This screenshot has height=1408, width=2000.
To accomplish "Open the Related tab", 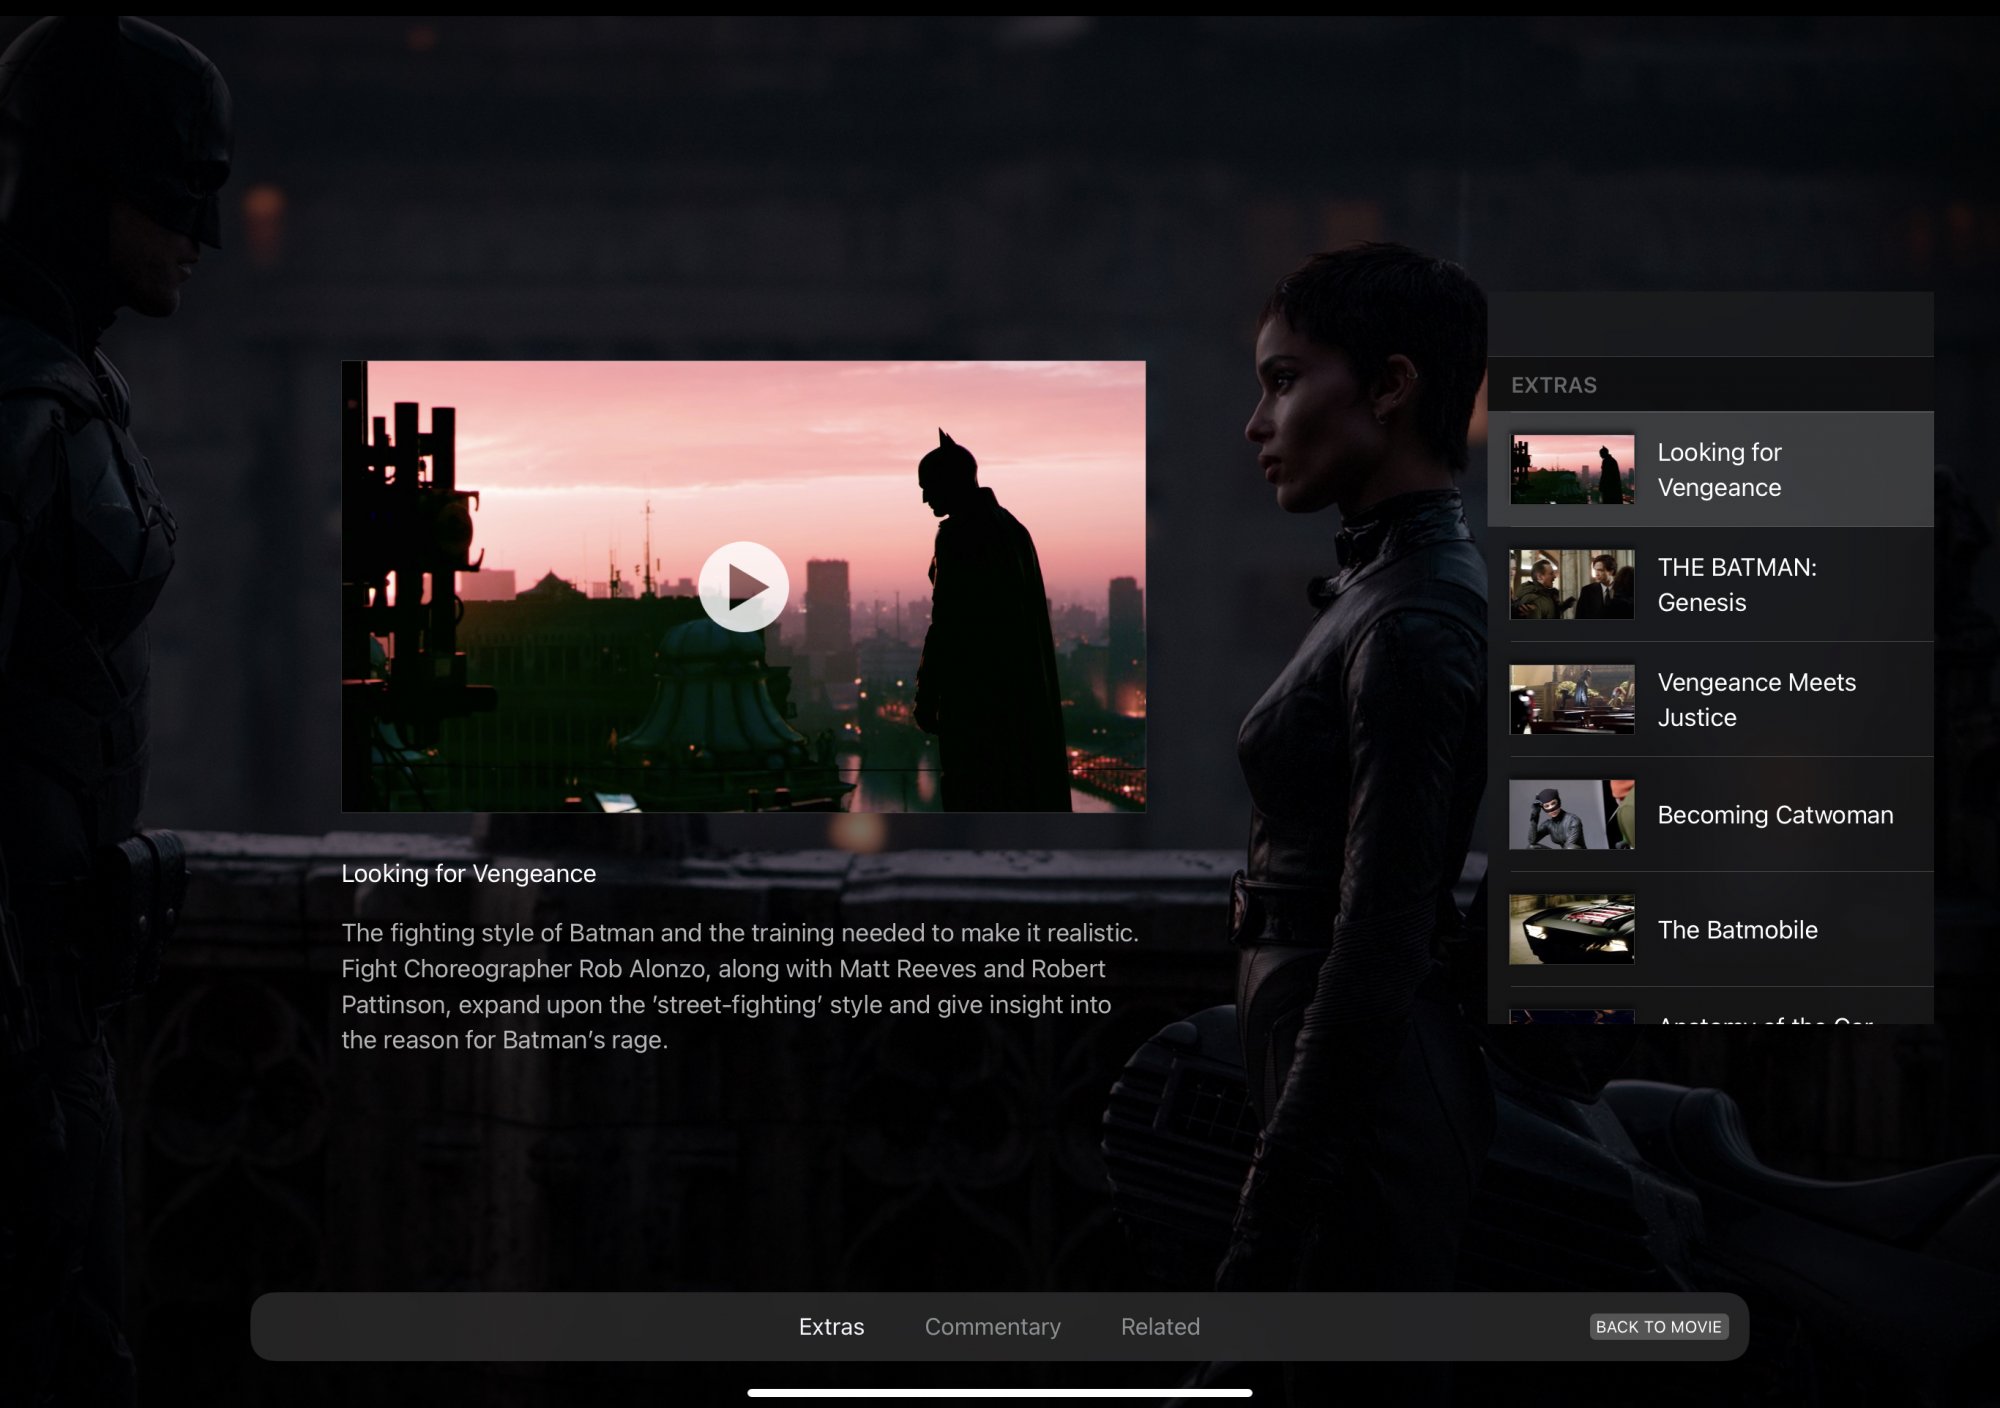I will pos(1160,1326).
